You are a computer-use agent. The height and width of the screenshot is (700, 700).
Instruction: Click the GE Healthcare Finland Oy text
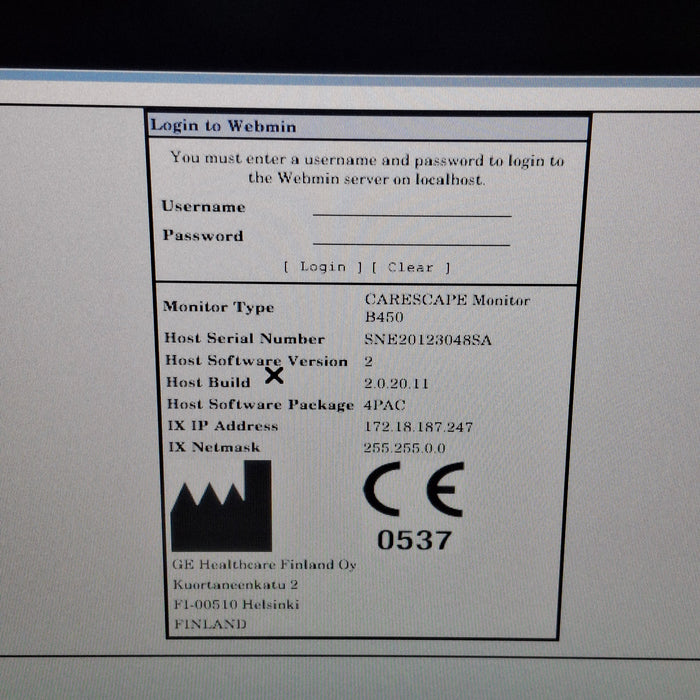[264, 565]
